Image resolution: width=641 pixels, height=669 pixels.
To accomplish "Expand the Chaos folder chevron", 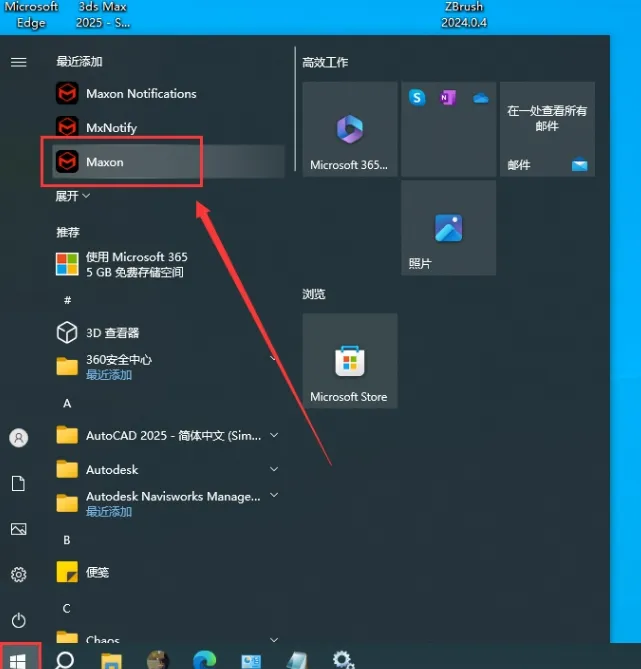I will [274, 640].
